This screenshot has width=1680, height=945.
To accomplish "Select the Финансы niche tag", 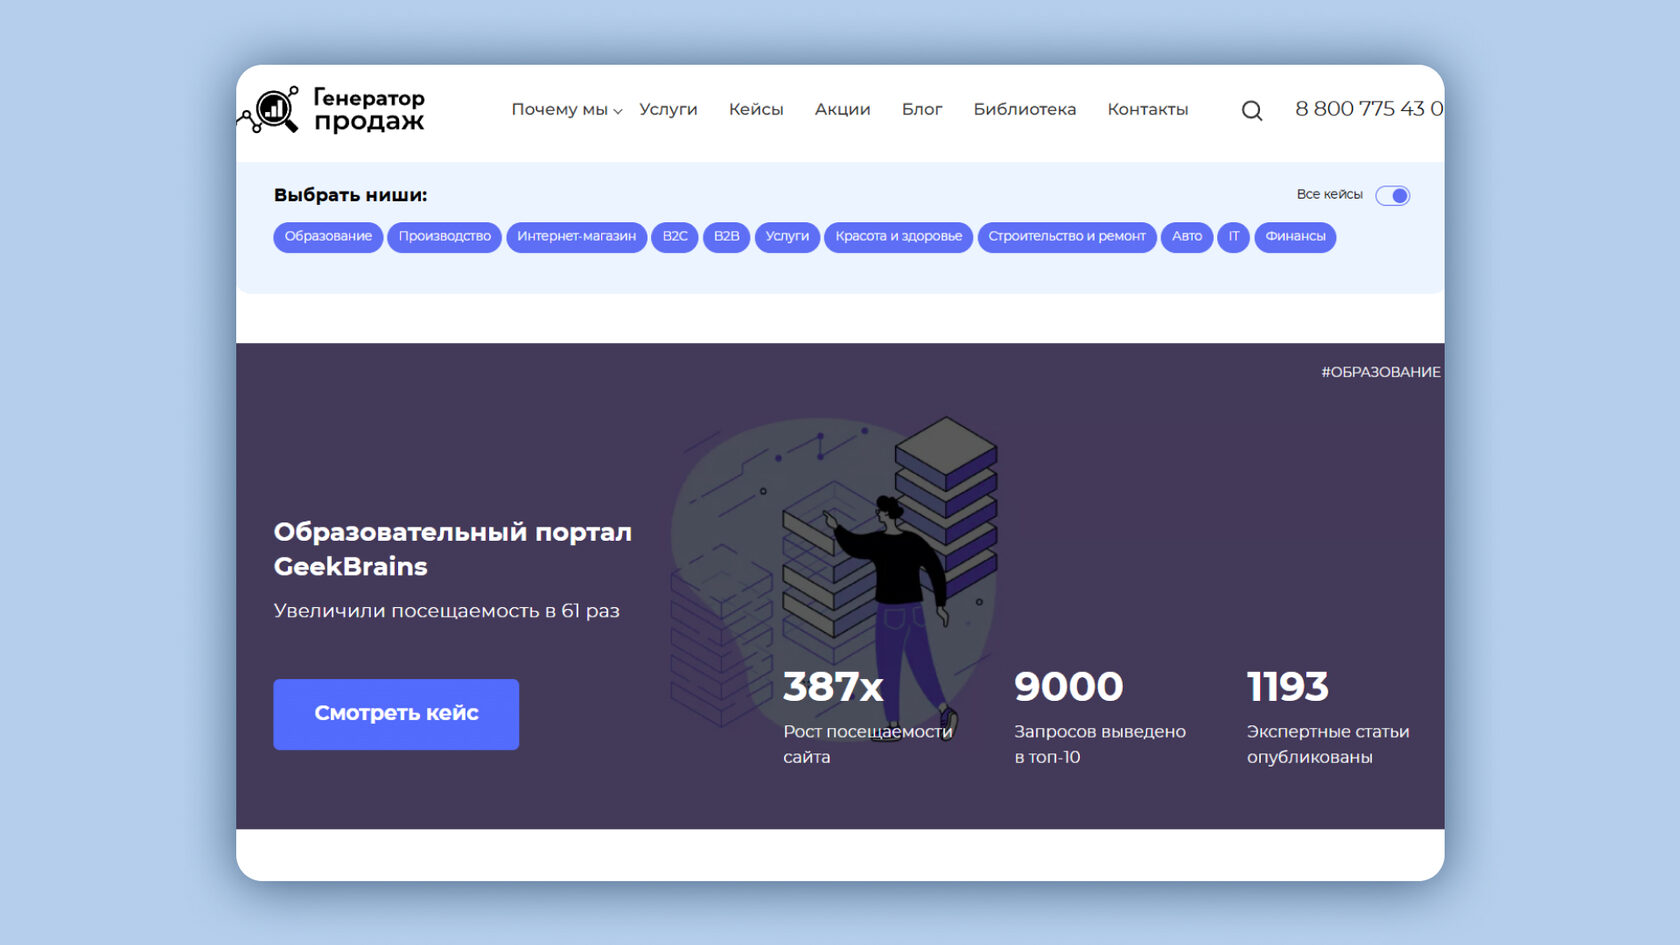I will pos(1295,237).
